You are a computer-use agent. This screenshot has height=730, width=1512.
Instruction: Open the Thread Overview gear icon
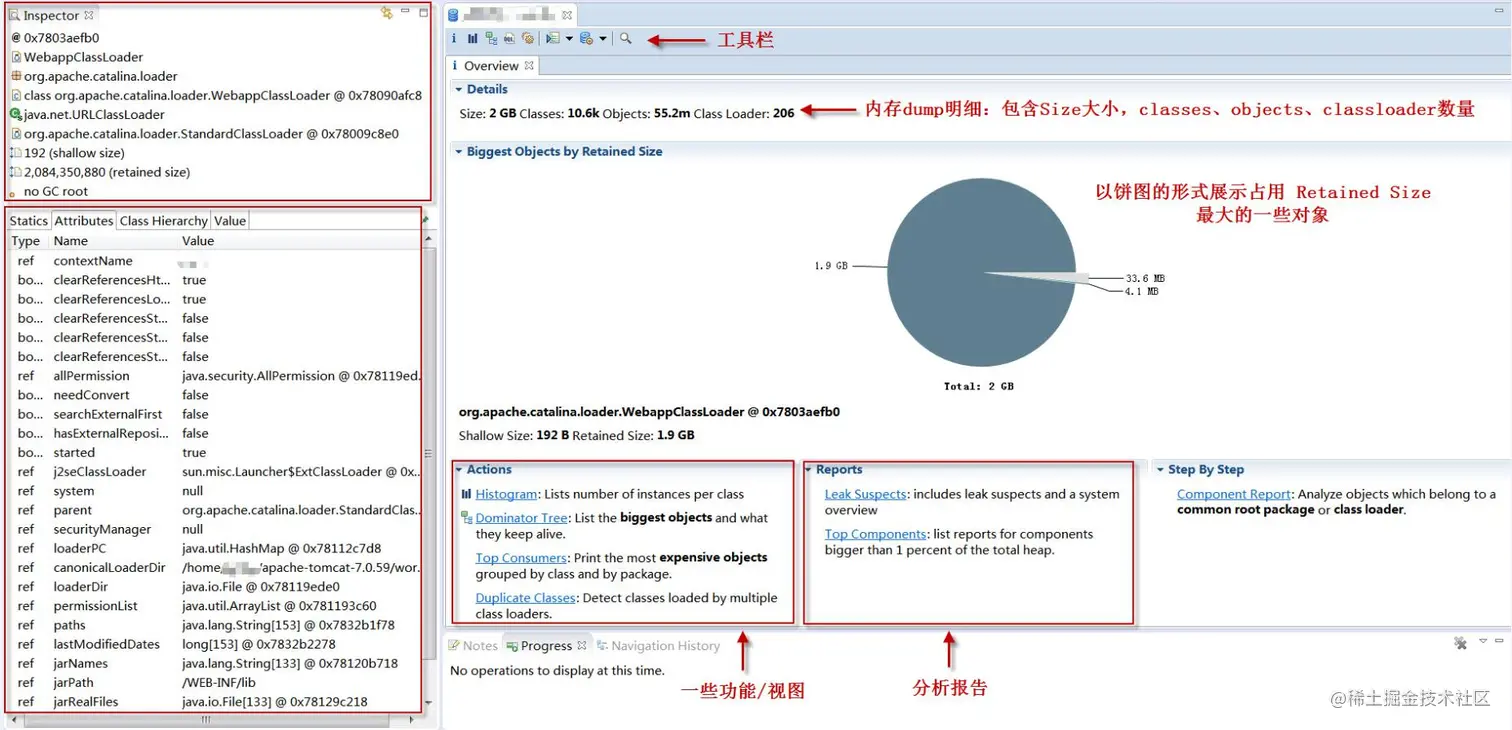click(527, 38)
